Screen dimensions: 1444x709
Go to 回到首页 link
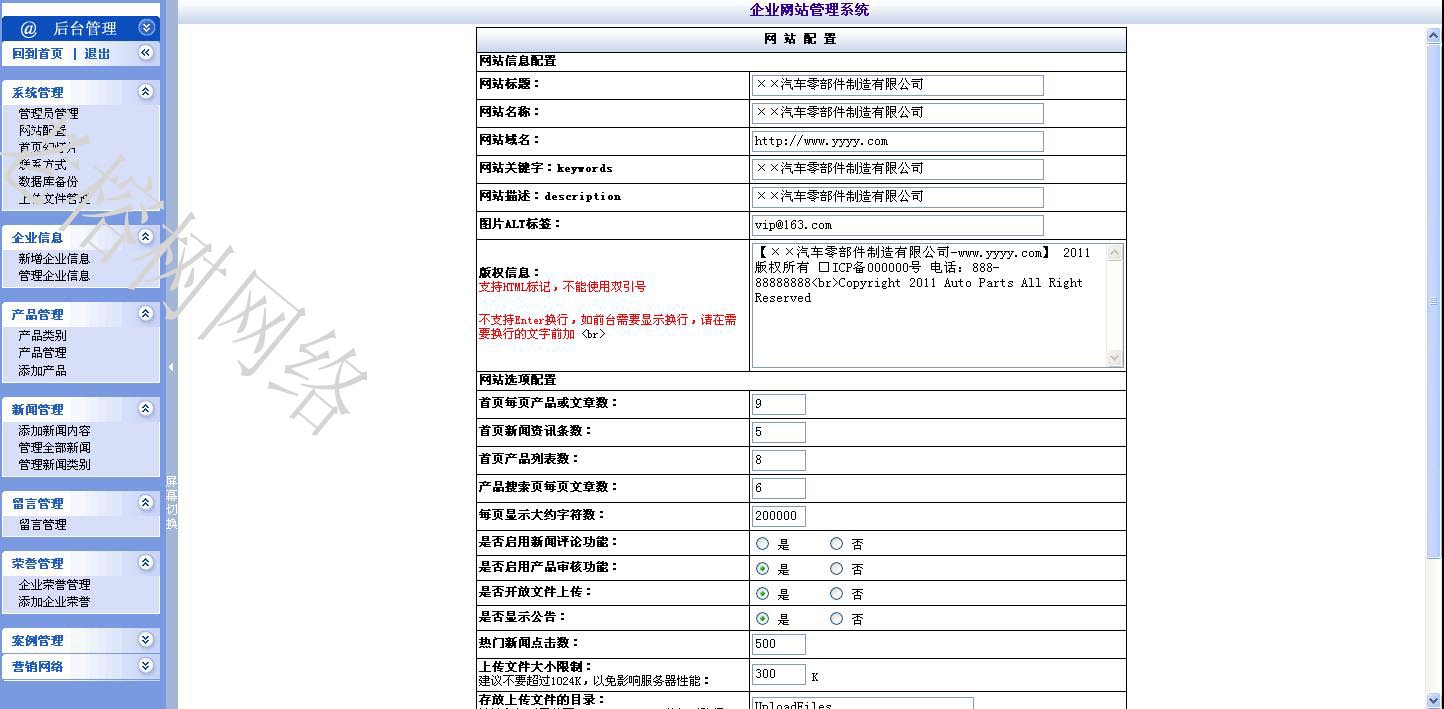(37, 54)
